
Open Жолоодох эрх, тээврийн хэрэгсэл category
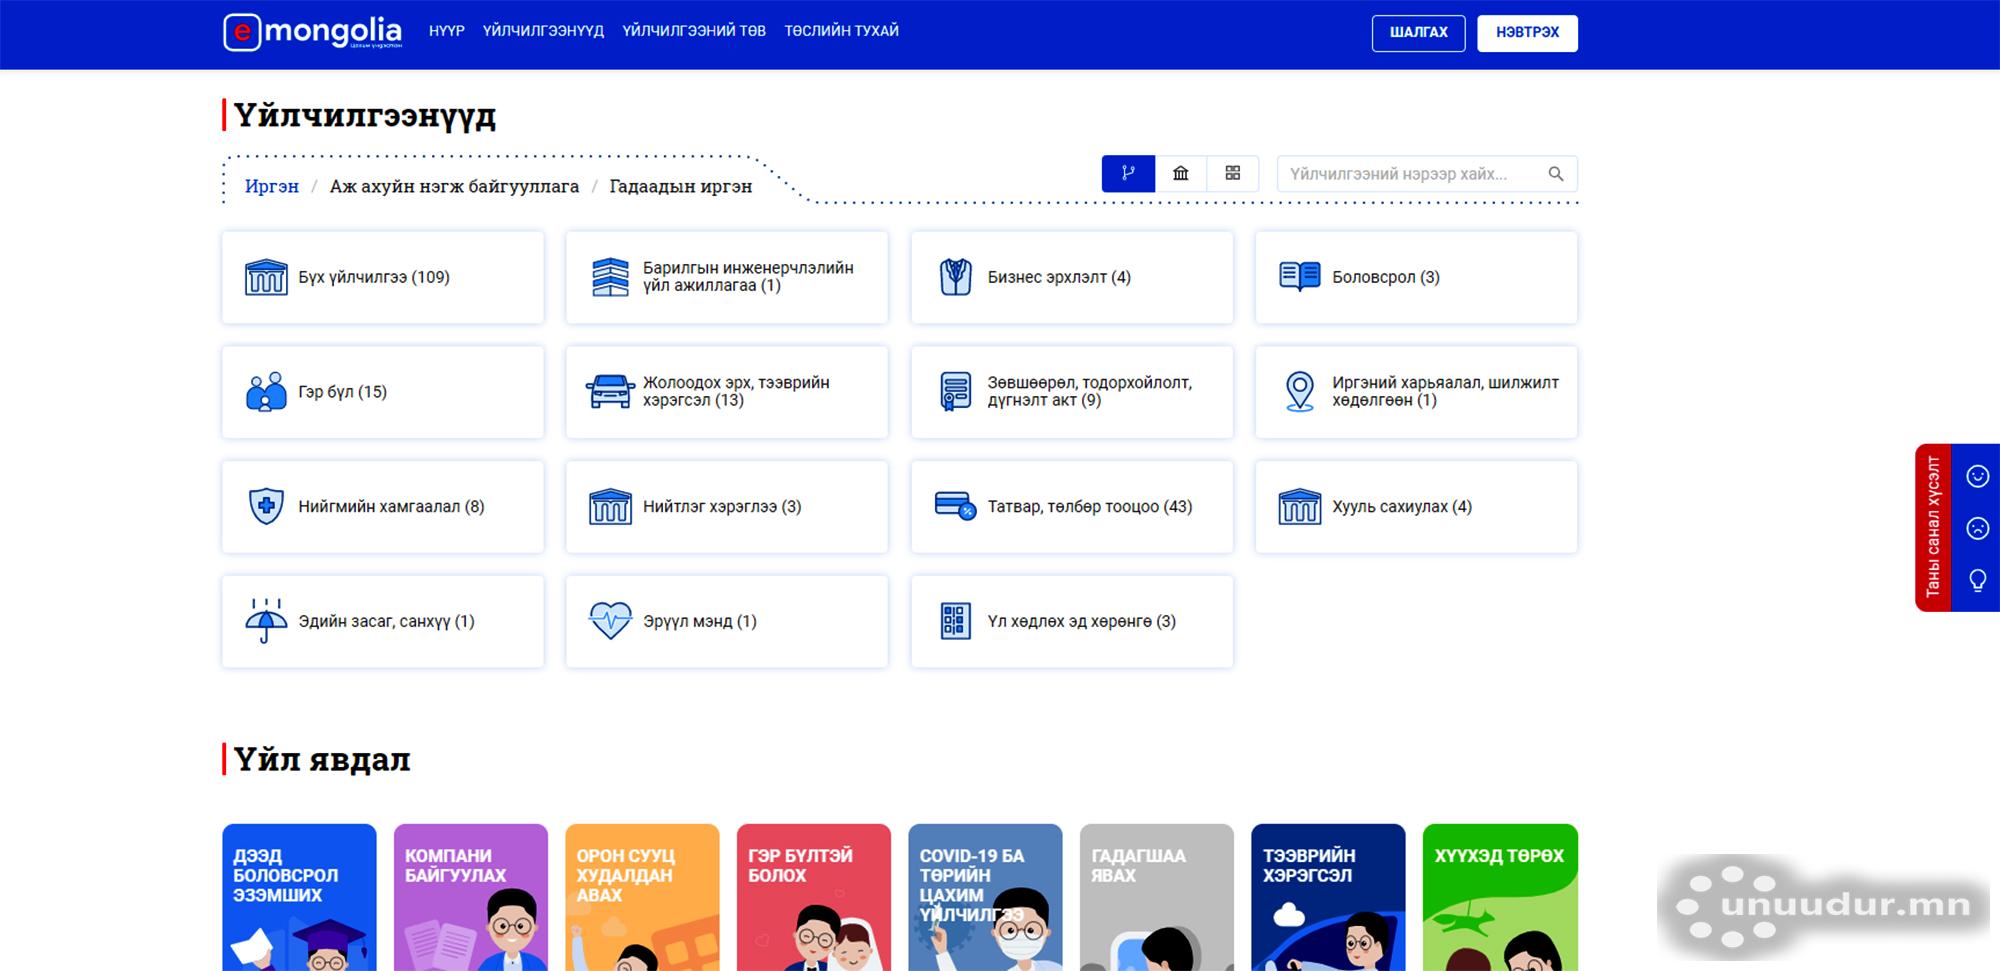[x=727, y=392]
